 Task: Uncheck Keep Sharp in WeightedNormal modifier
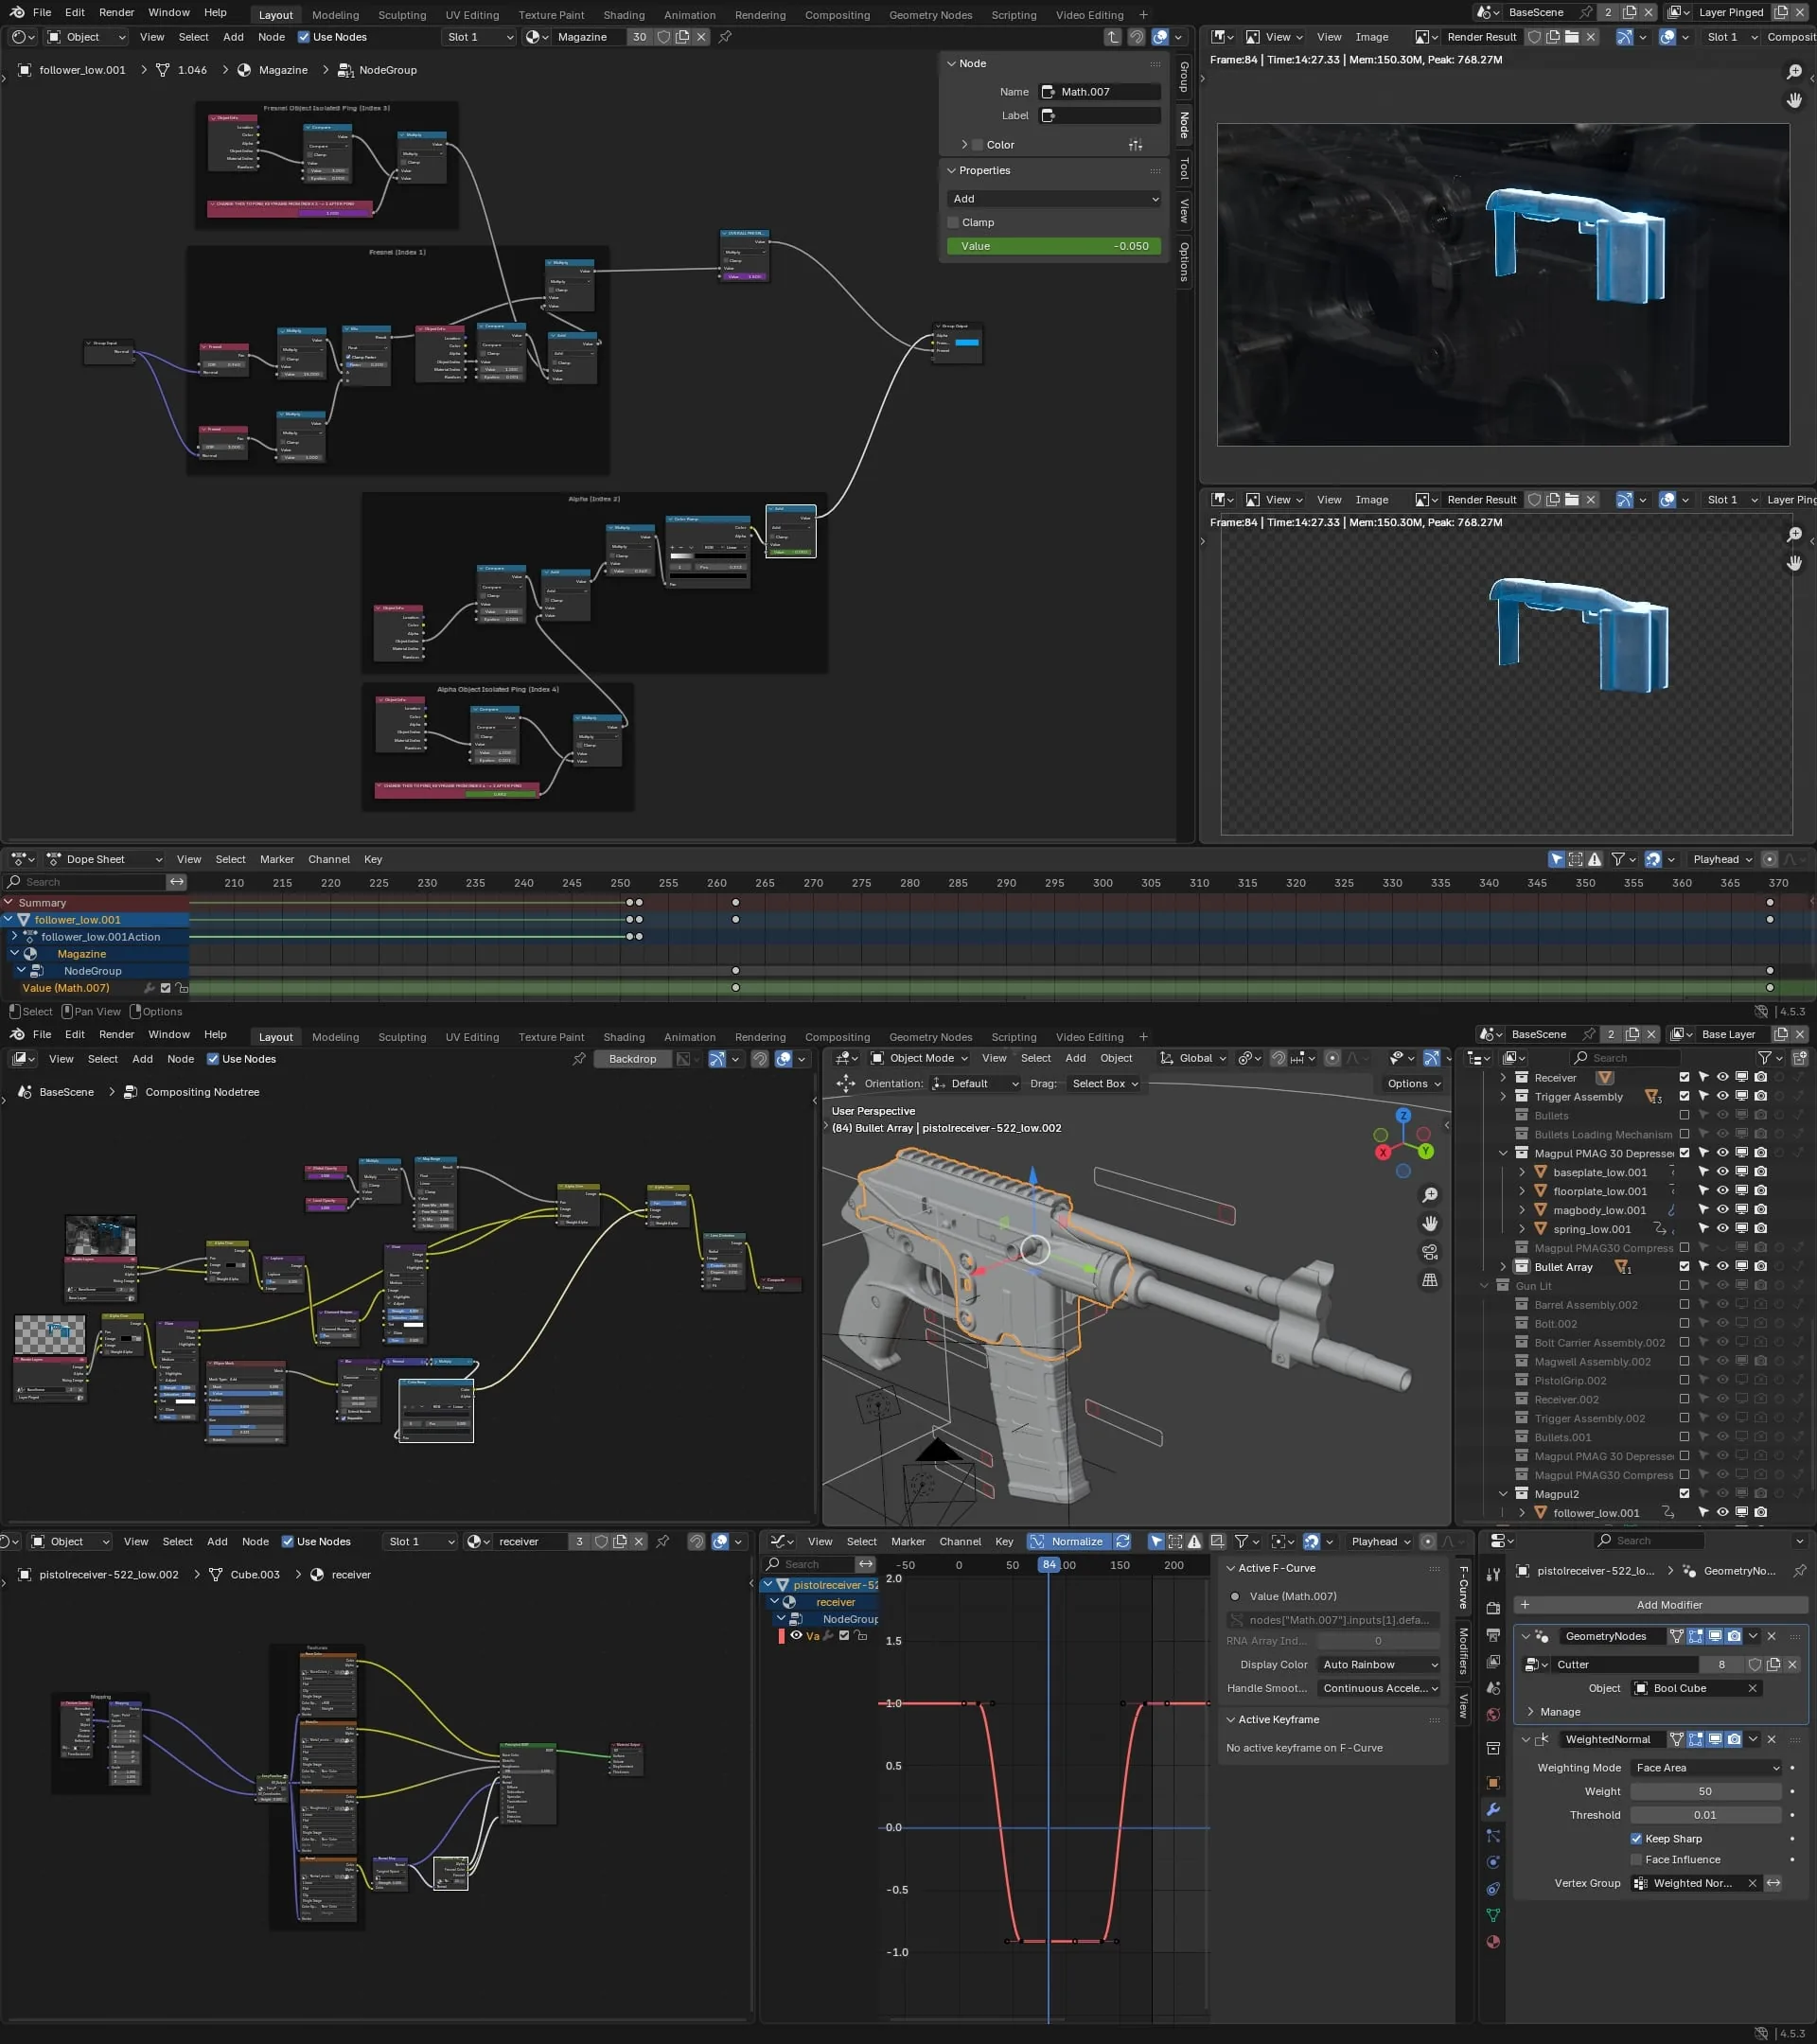click(1636, 1838)
